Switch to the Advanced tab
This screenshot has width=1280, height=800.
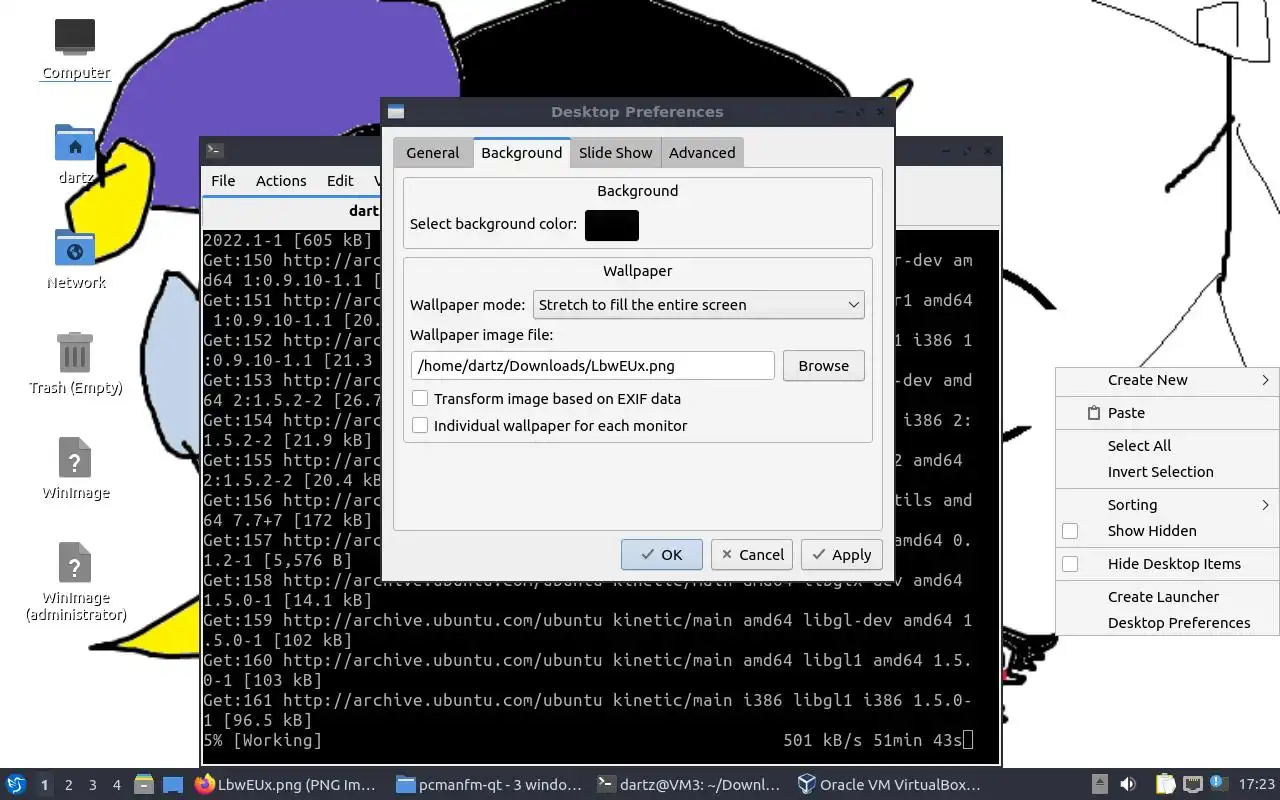tap(702, 153)
